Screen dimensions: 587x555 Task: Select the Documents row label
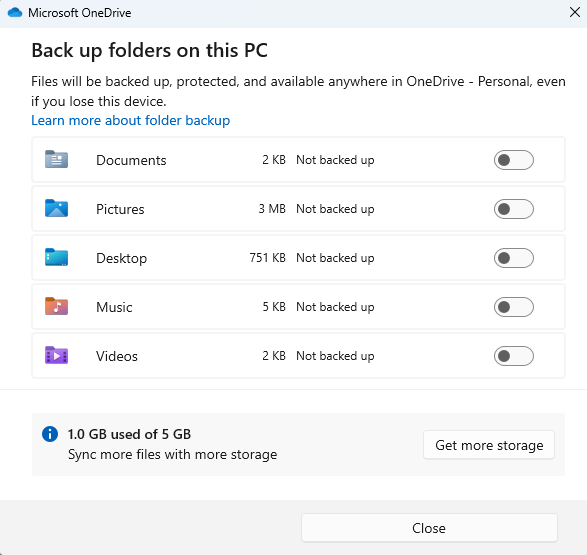131,160
